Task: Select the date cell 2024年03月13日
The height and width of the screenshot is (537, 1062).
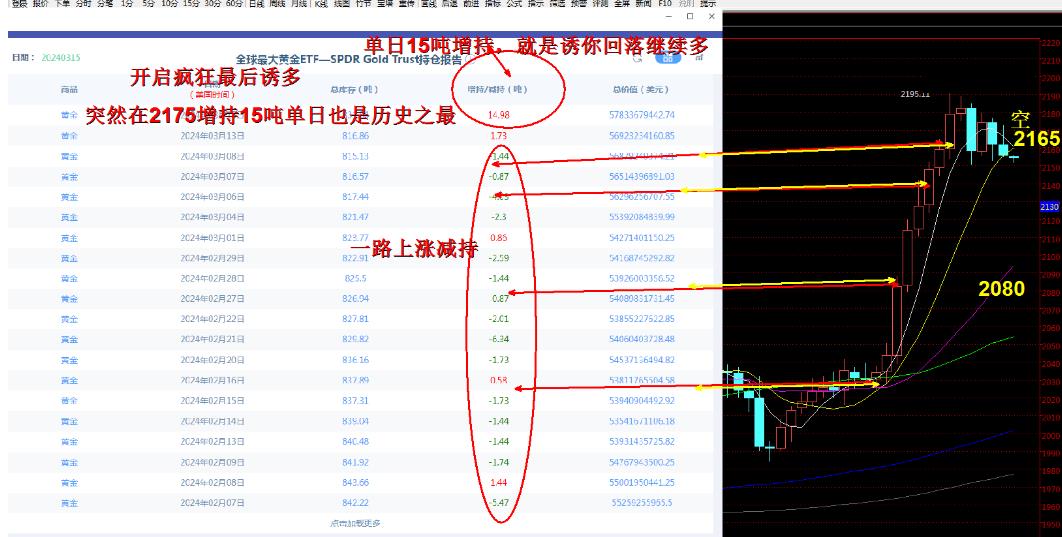Action: [212, 135]
